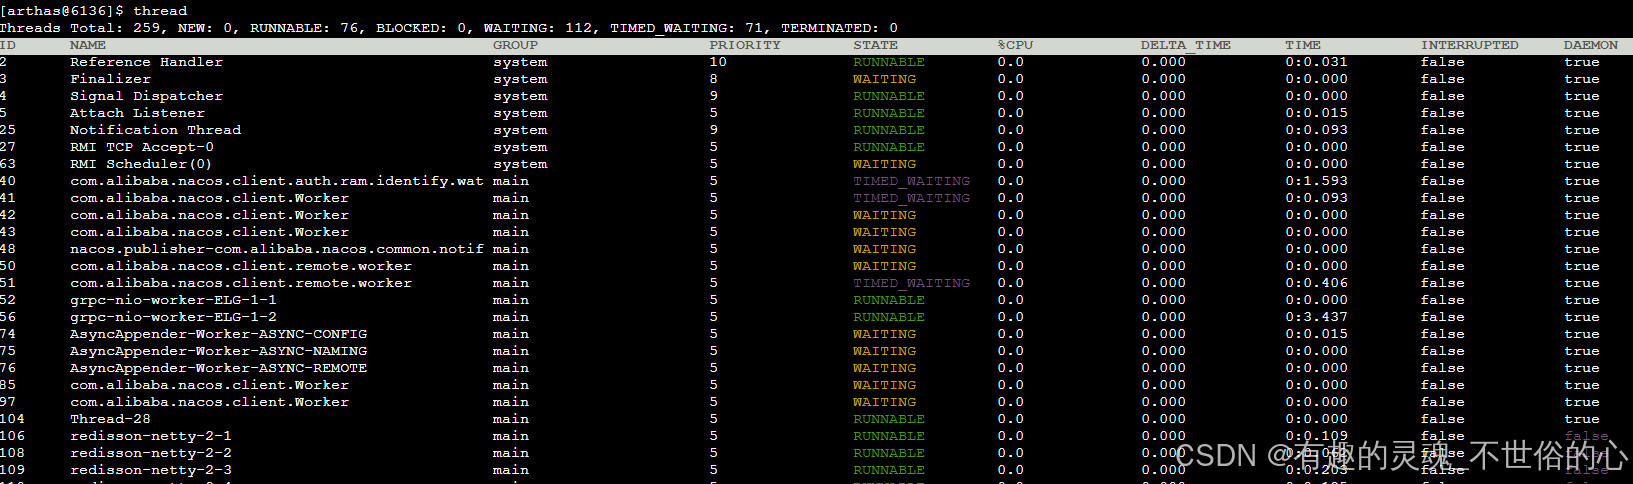Click priority value '10' of Reference Handler

[718, 62]
